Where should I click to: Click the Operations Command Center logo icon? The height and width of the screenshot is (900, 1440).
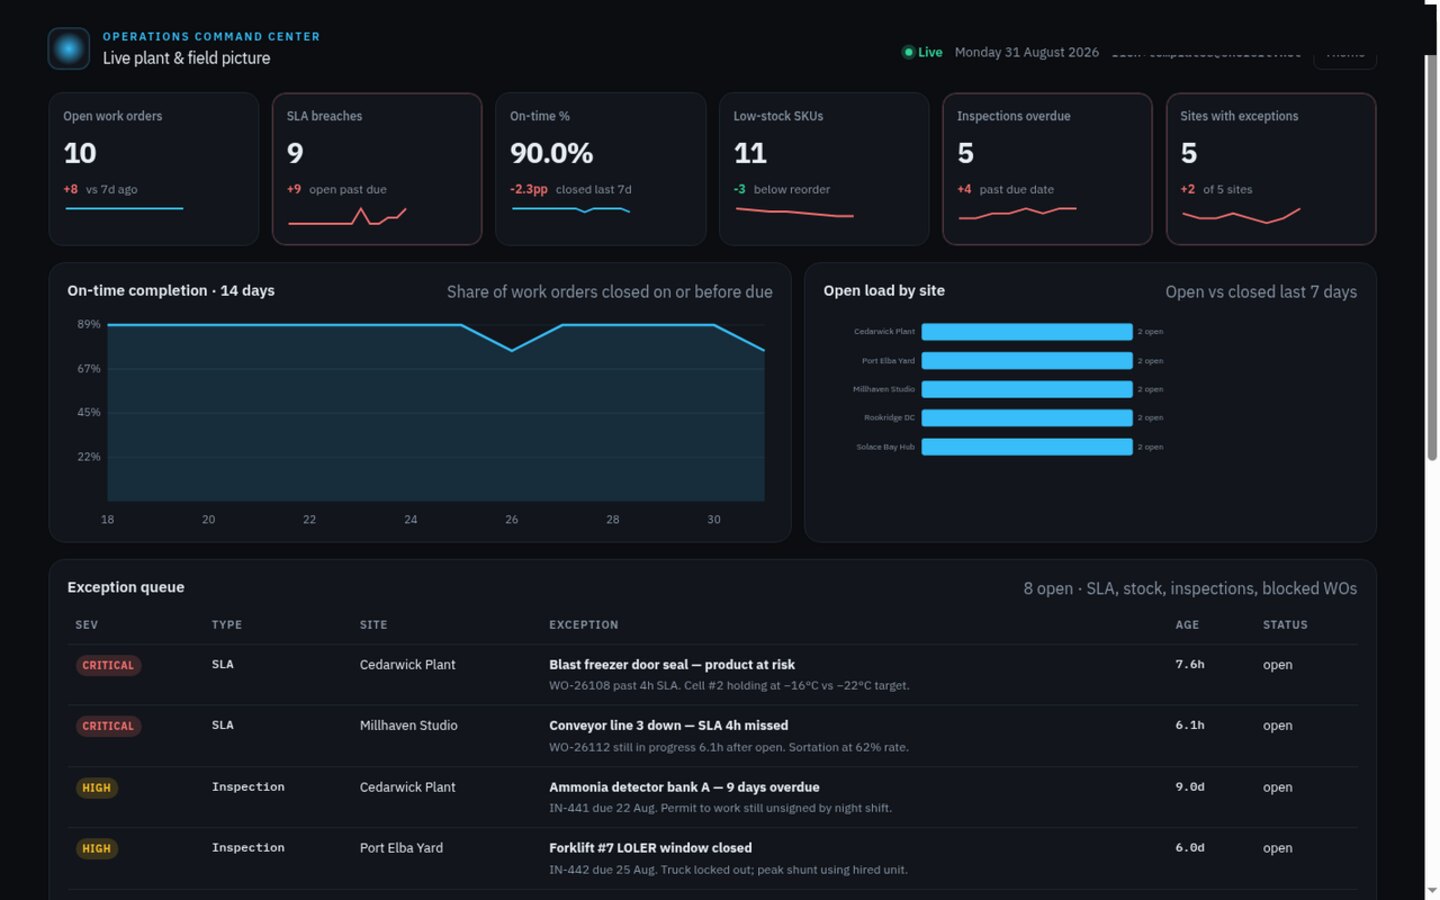69,48
